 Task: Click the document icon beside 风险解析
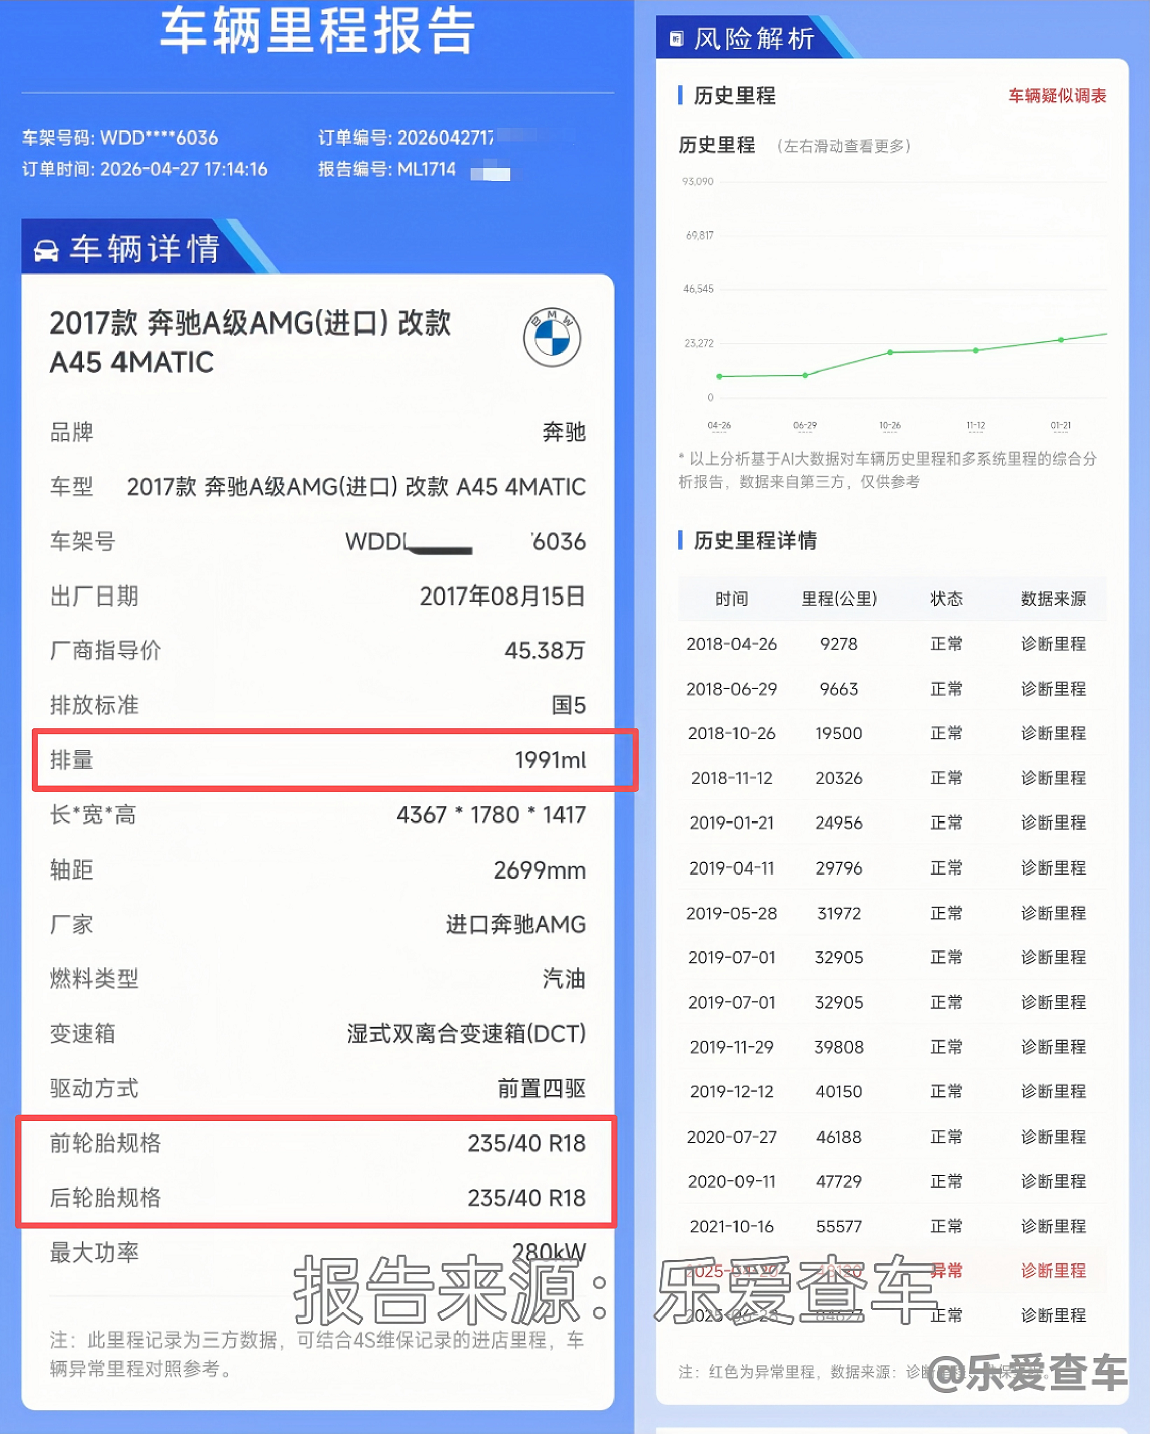pos(676,39)
